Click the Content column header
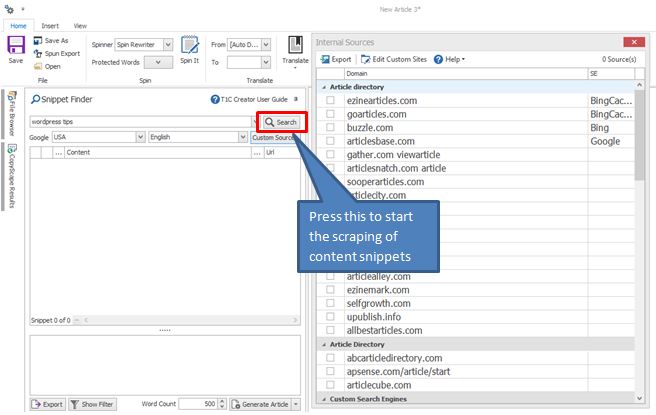This screenshot has height=415, width=656. [x=158, y=152]
